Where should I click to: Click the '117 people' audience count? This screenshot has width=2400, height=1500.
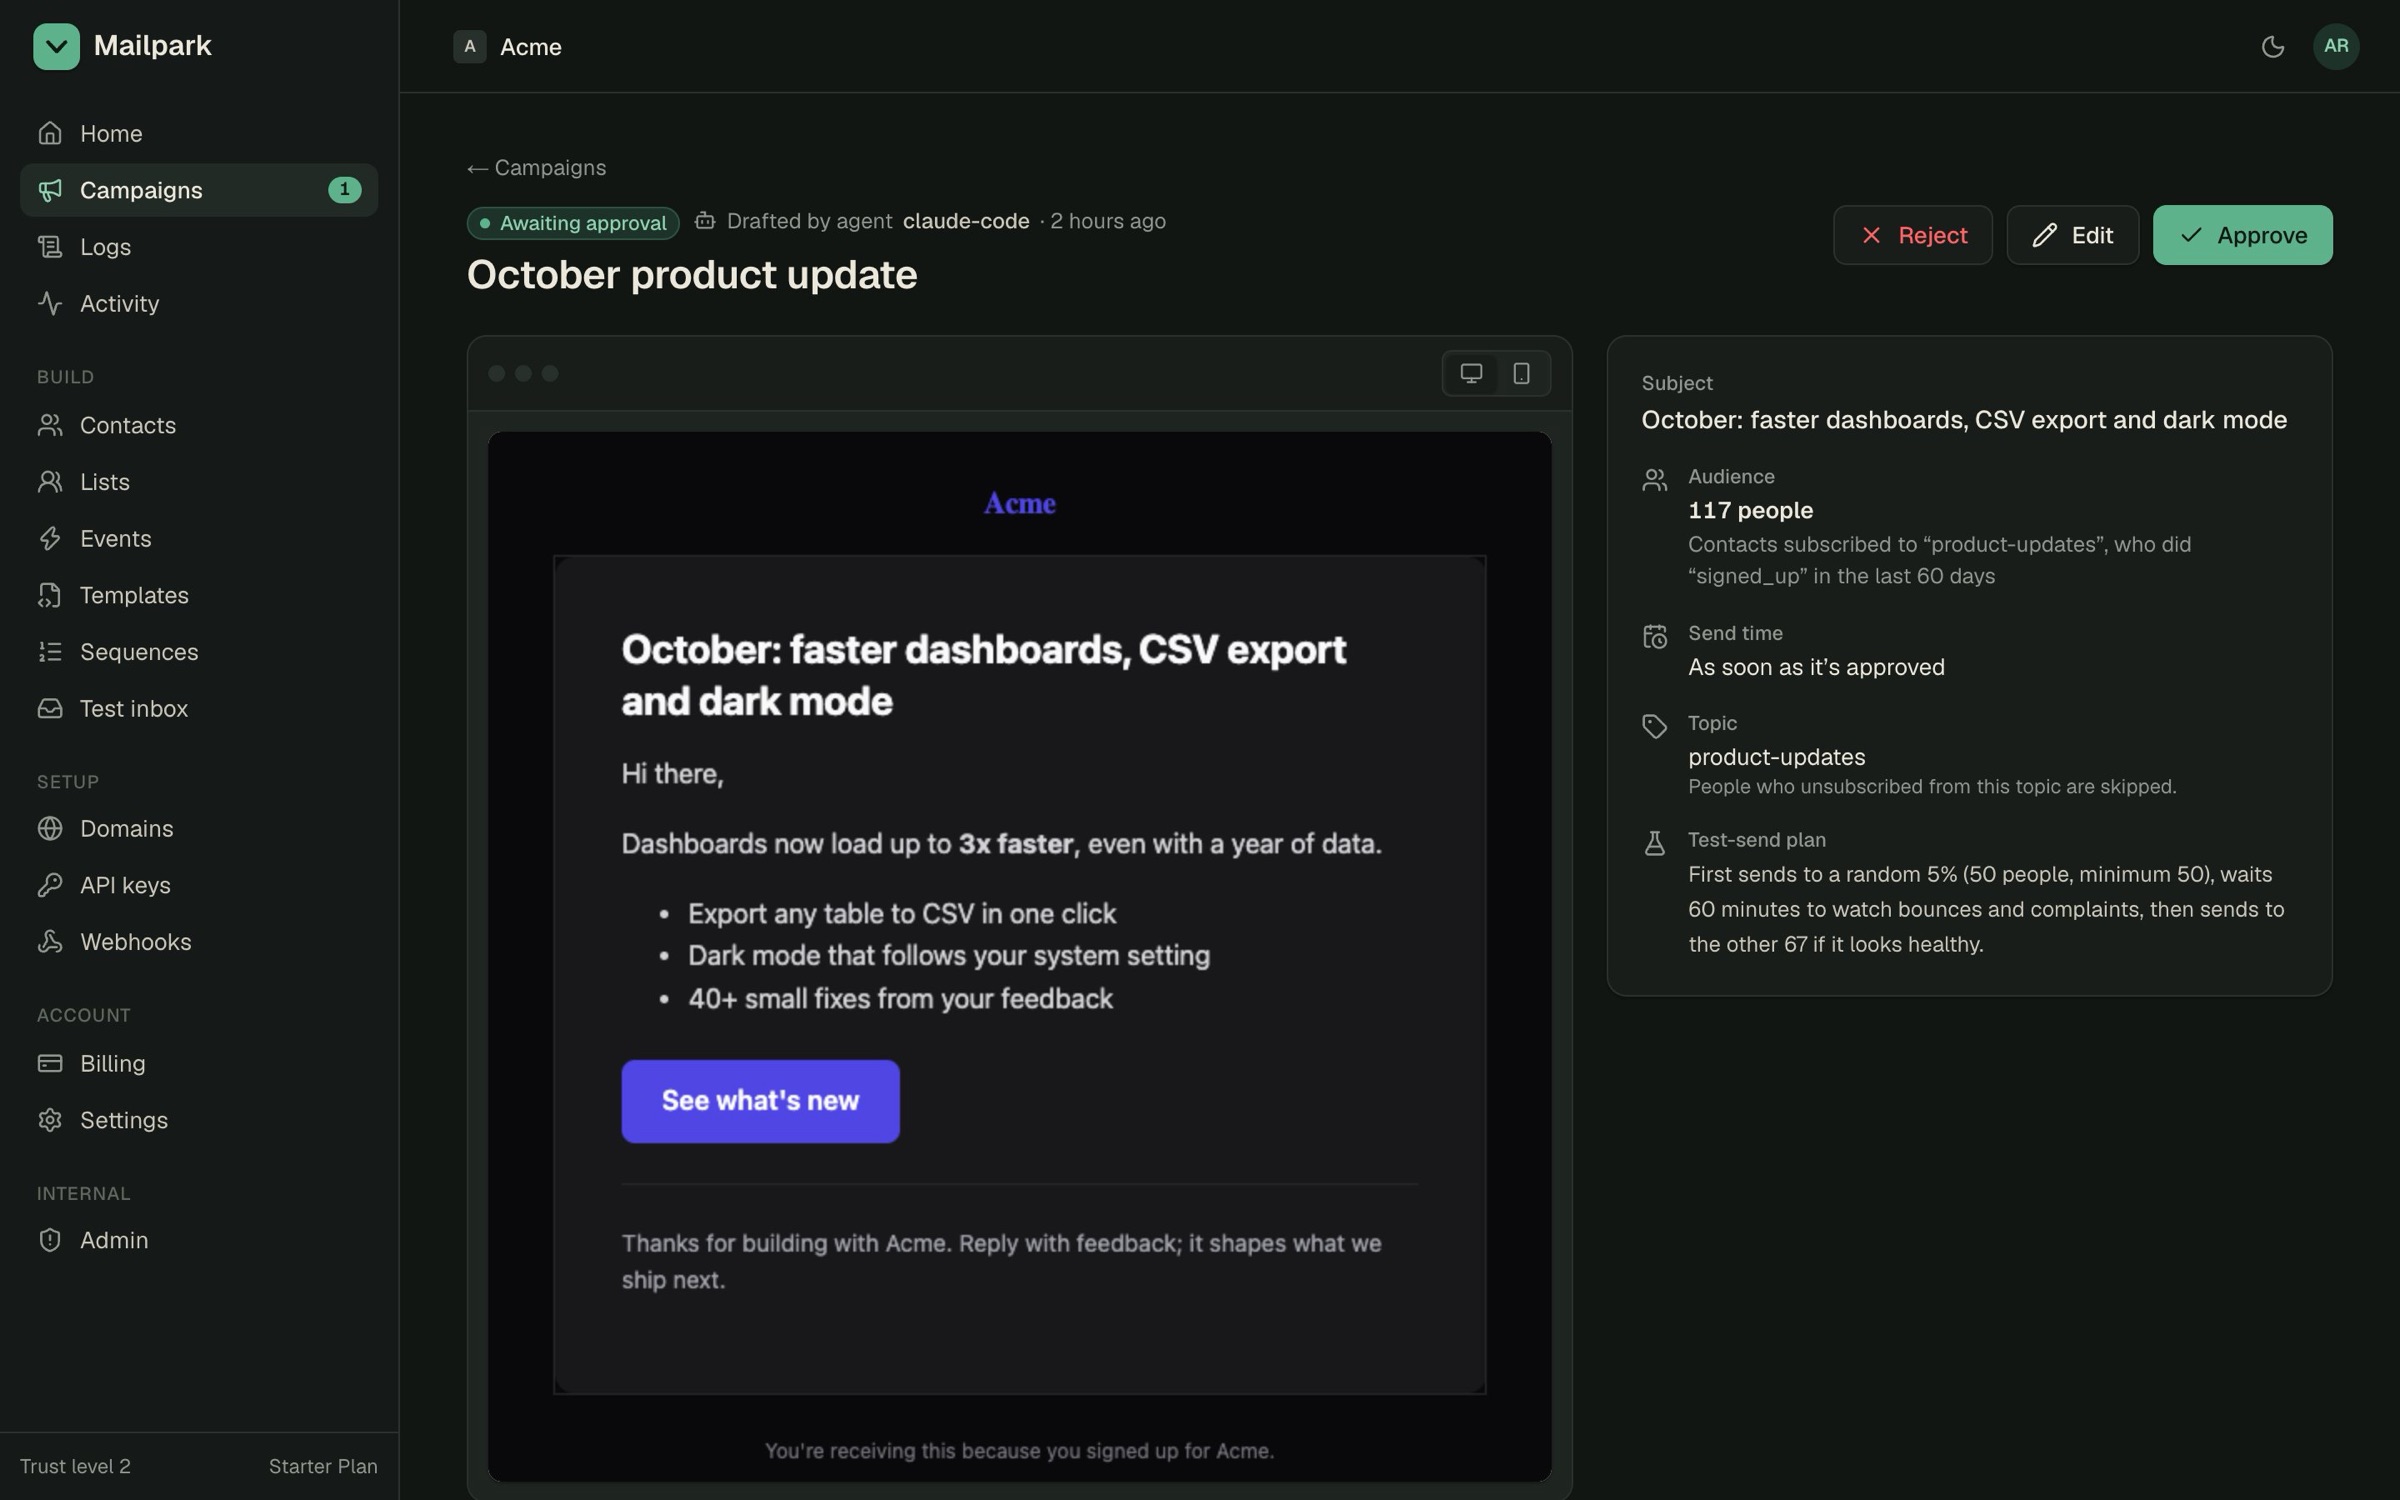1750,511
